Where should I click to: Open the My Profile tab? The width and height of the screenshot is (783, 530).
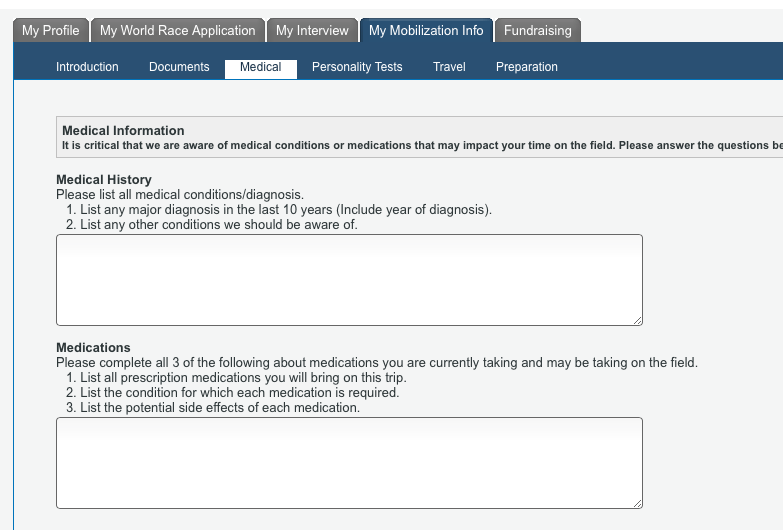point(51,31)
